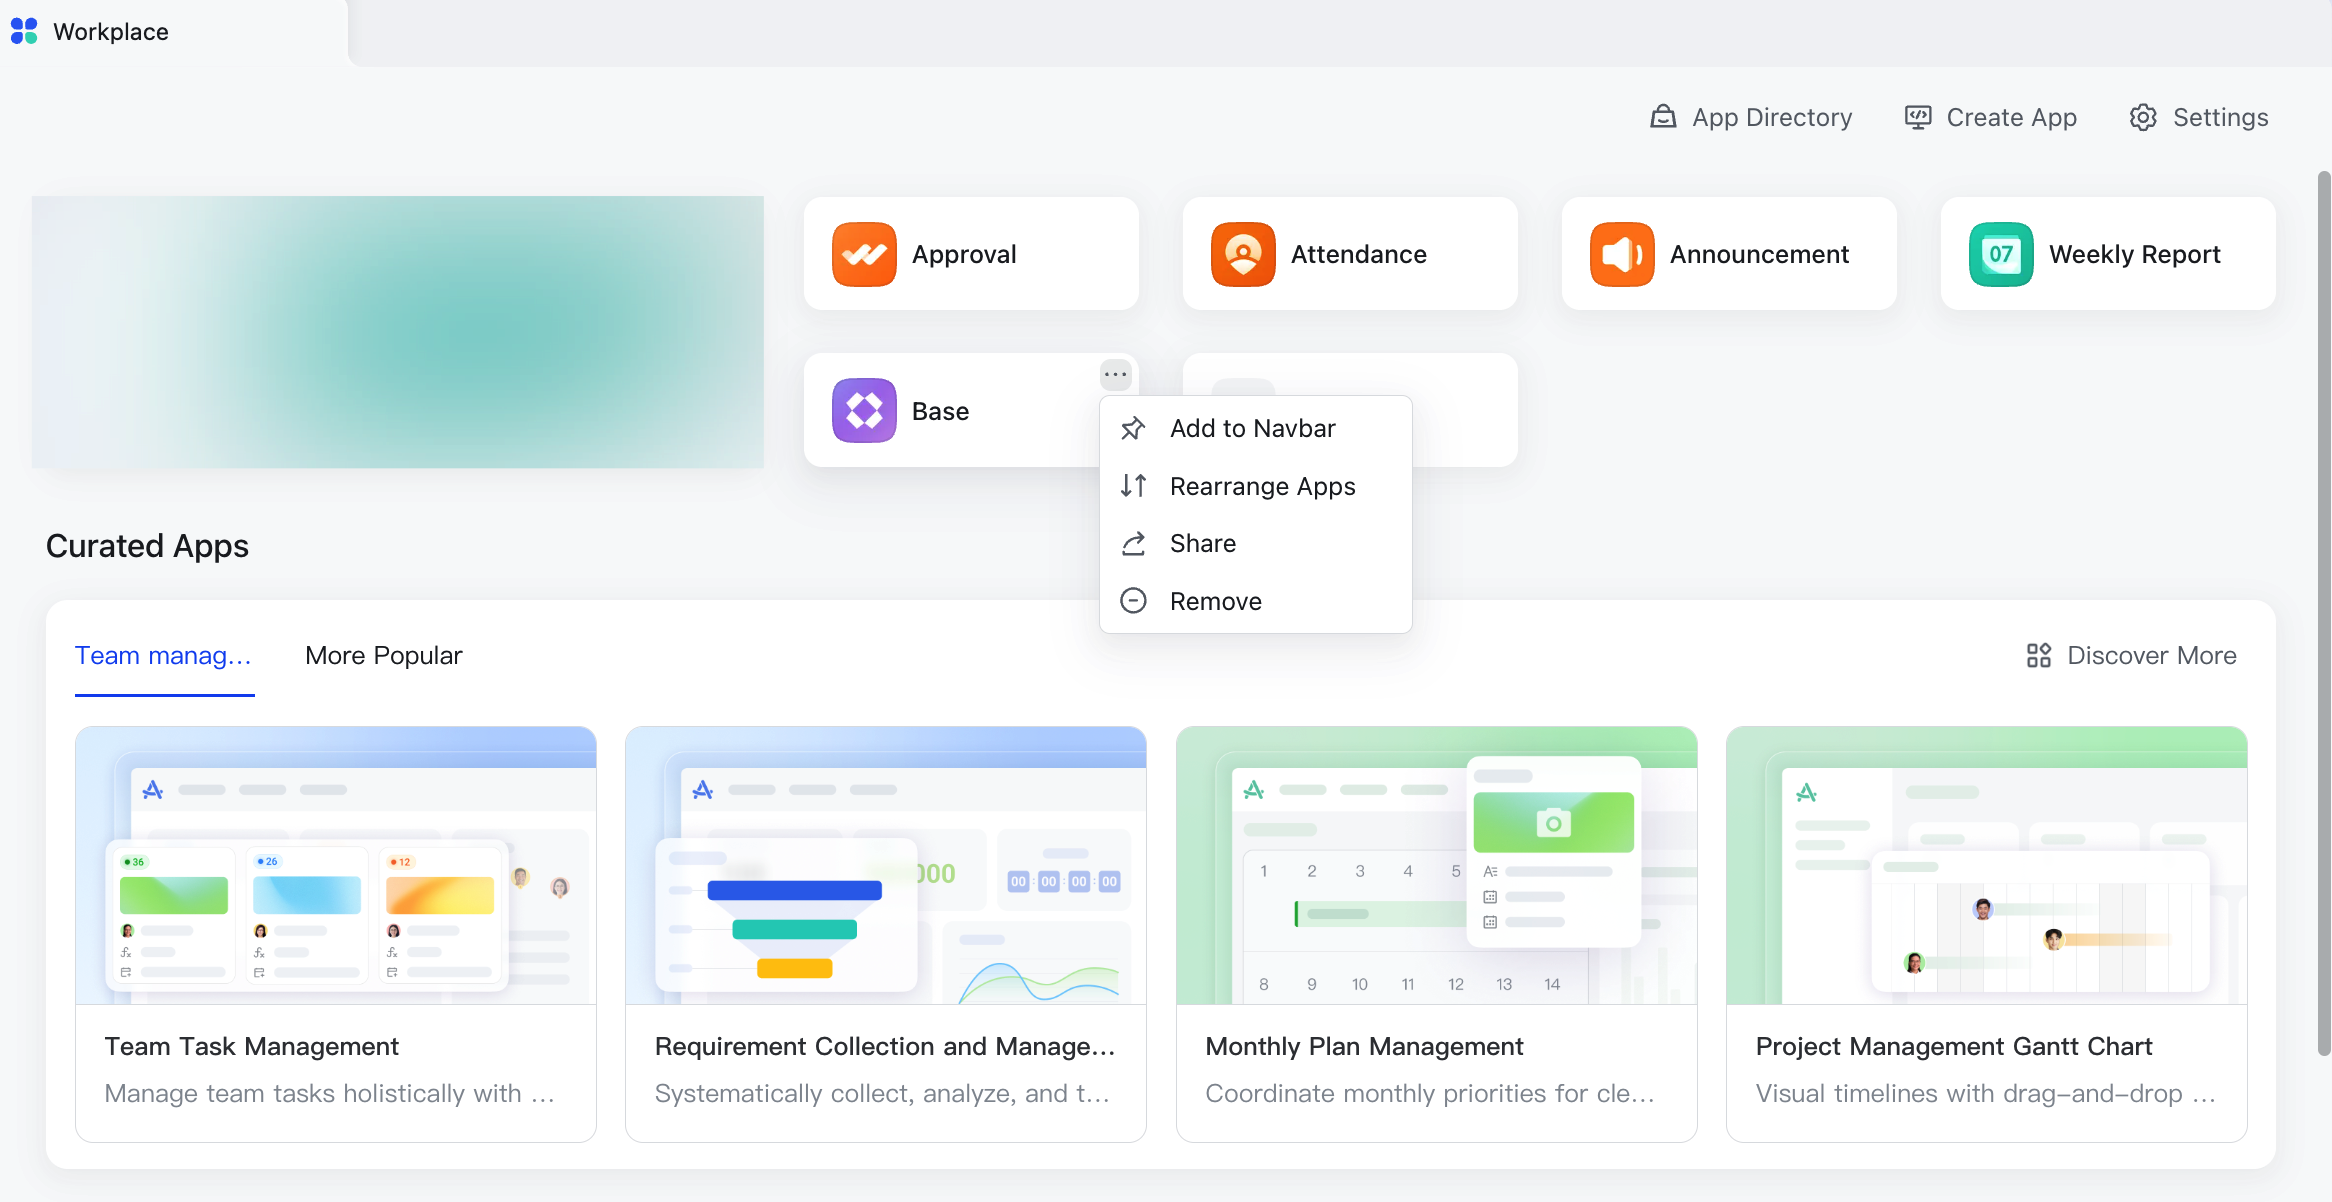Click the Settings link text
The image size is (2332, 1202).
[2221, 117]
